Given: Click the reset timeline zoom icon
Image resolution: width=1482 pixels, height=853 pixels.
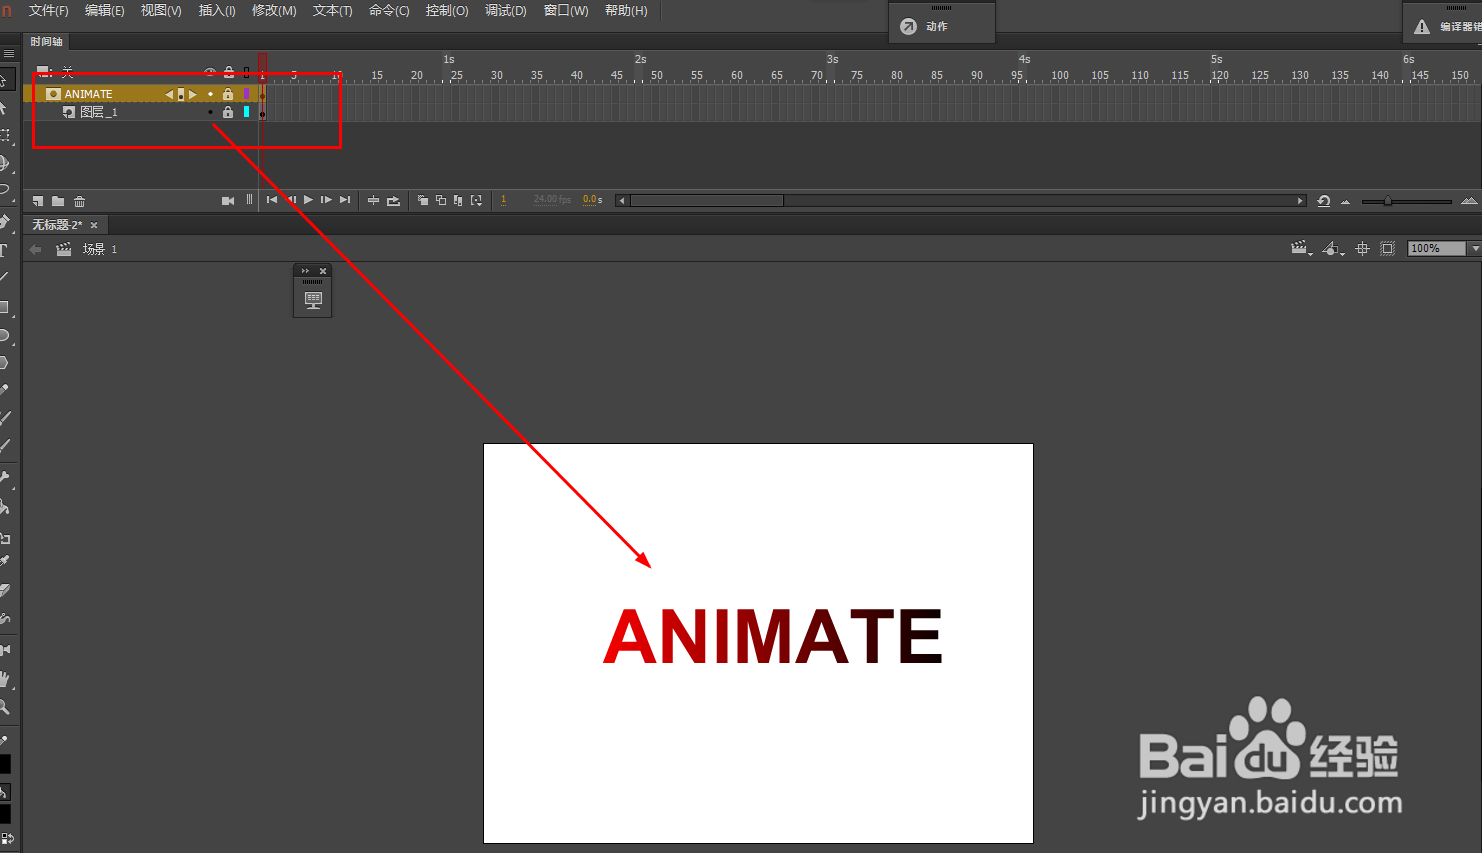Looking at the screenshot, I should point(1324,201).
